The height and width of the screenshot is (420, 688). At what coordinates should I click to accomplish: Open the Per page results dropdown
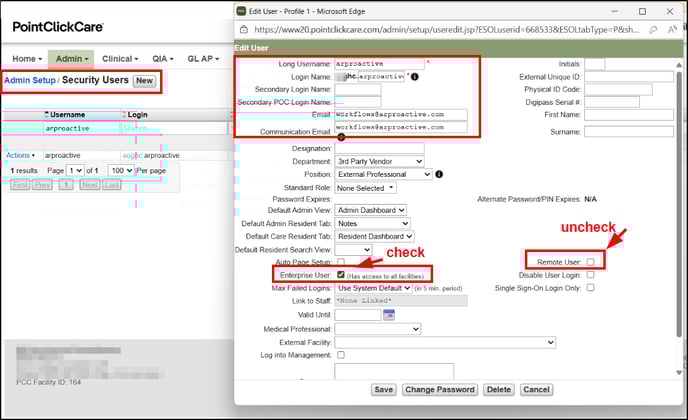click(x=121, y=171)
